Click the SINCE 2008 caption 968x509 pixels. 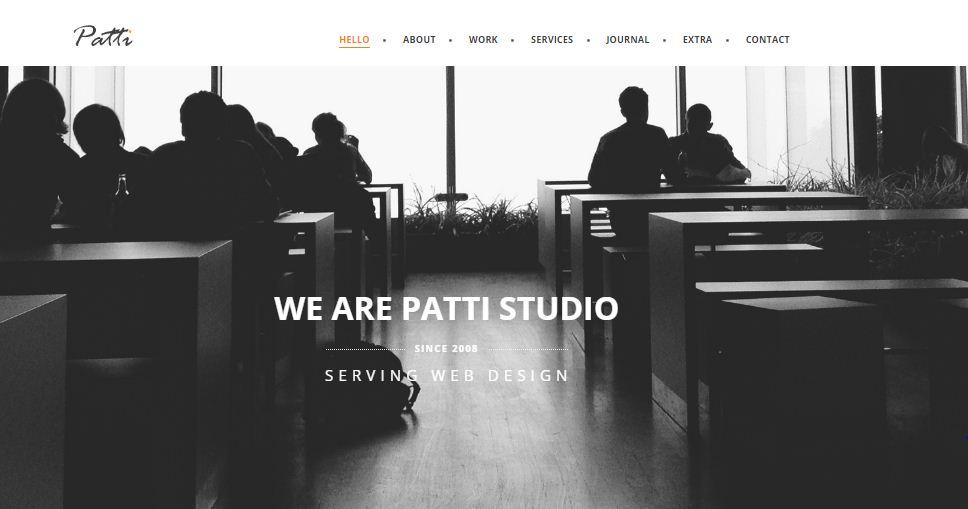(x=446, y=349)
